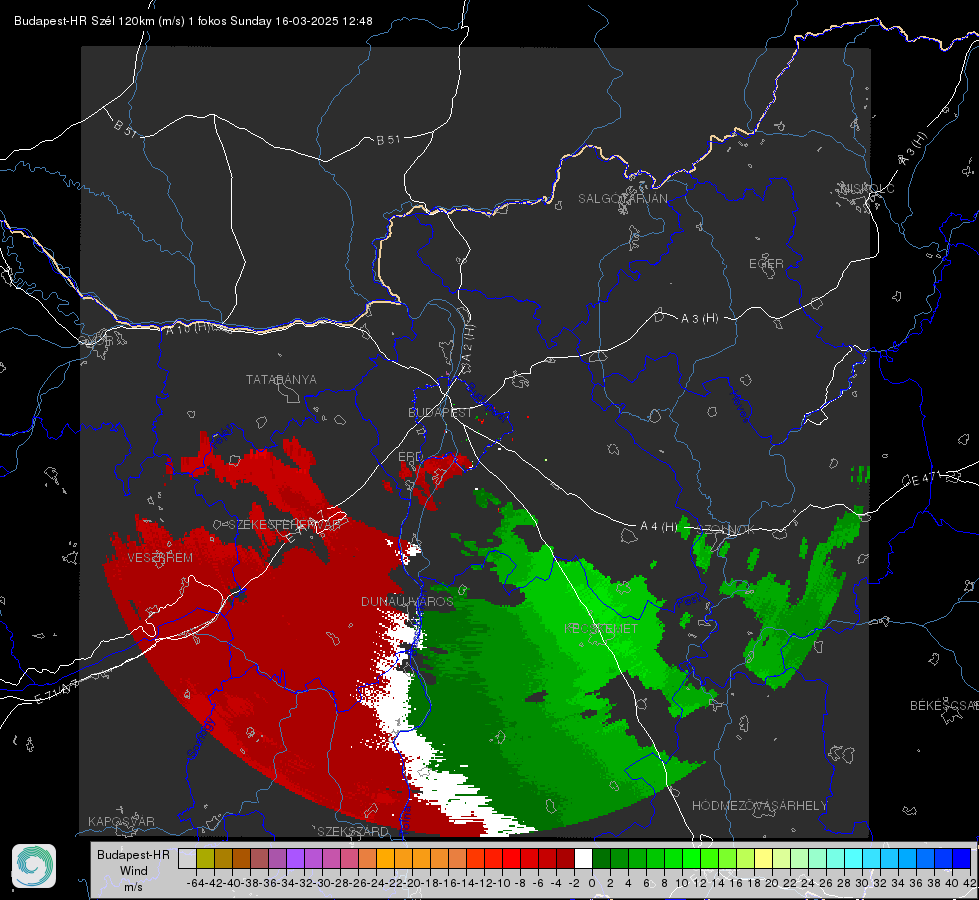Click the HÓDMEZŐVÁSÁRHELY city label
979x900 pixels.
[759, 806]
